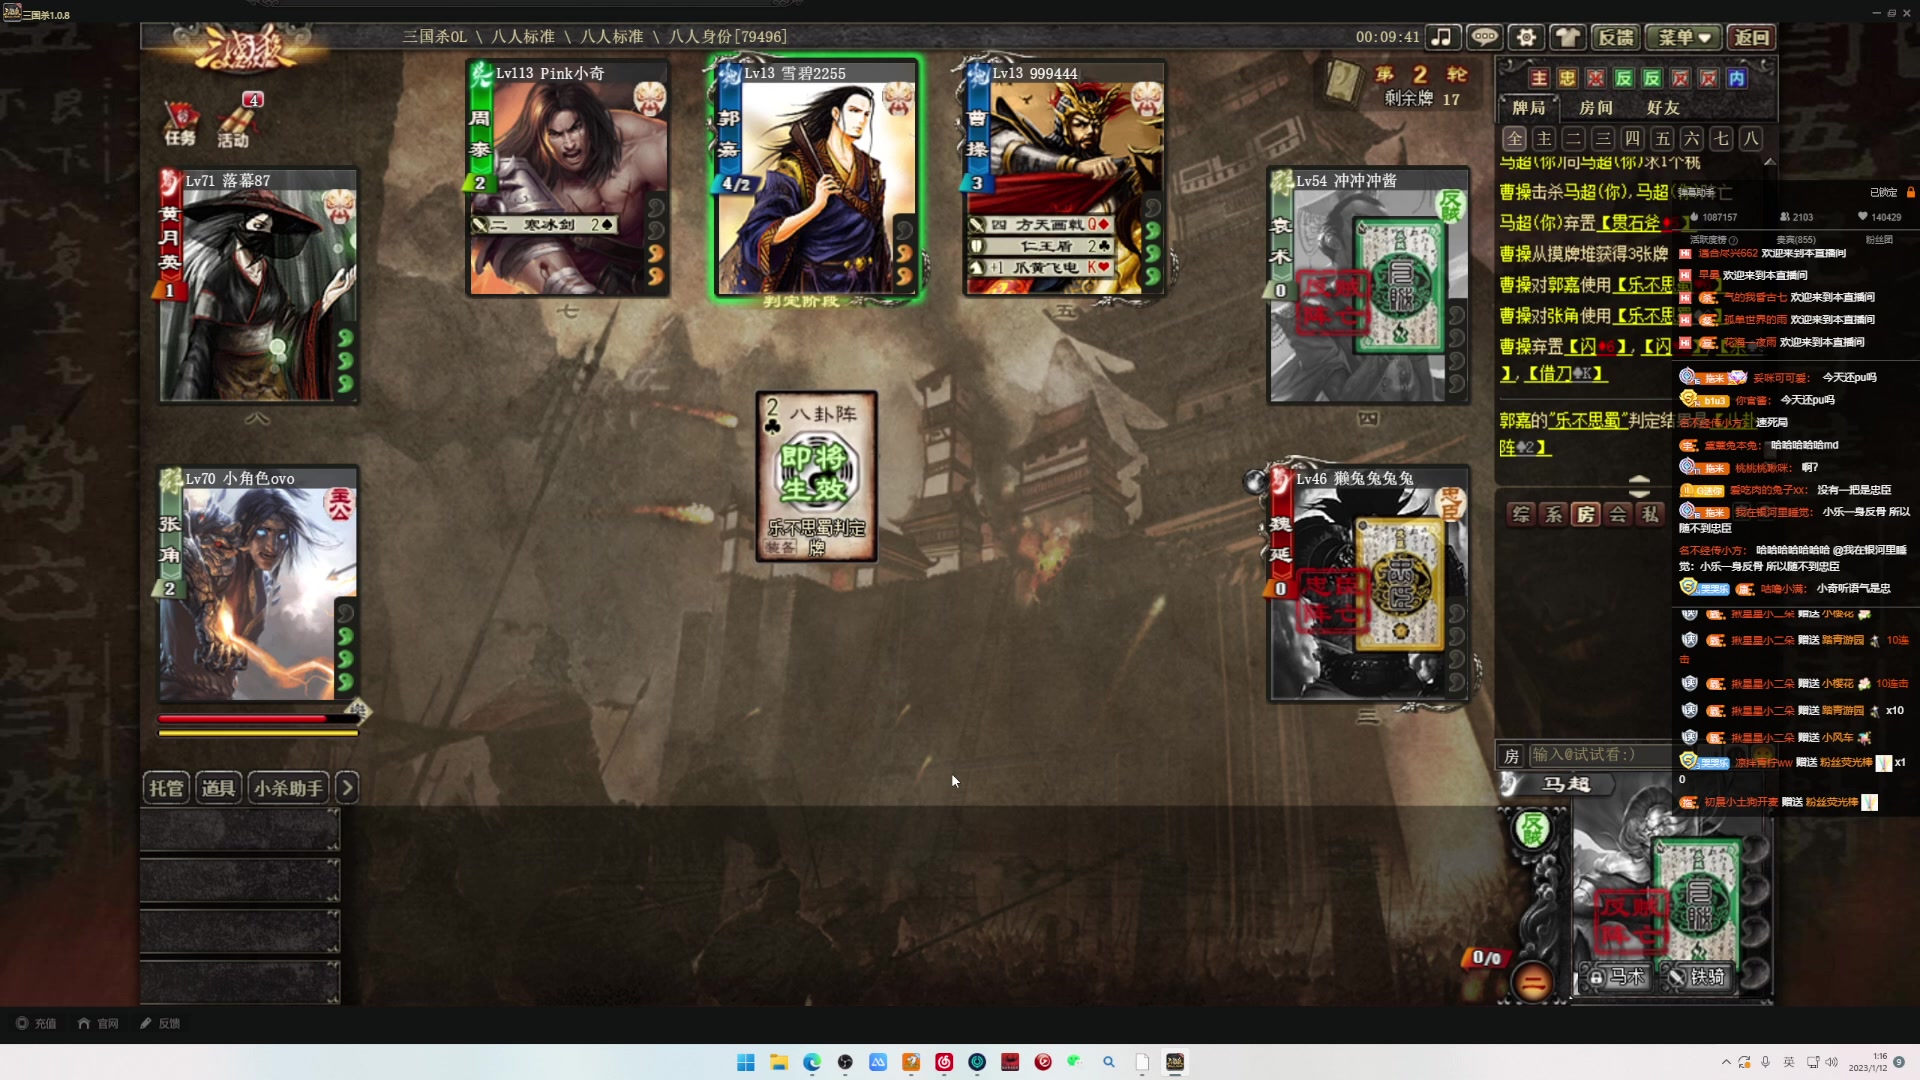Click the remaining deck card pile icon
Viewport: 1920px width, 1080px height.
(x=1342, y=83)
